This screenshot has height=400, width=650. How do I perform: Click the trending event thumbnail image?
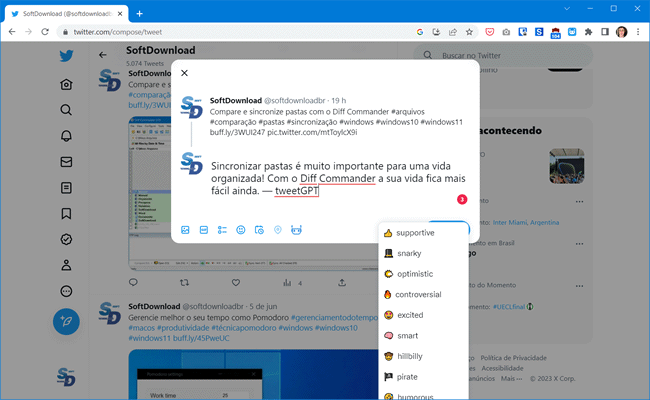pos(567,166)
